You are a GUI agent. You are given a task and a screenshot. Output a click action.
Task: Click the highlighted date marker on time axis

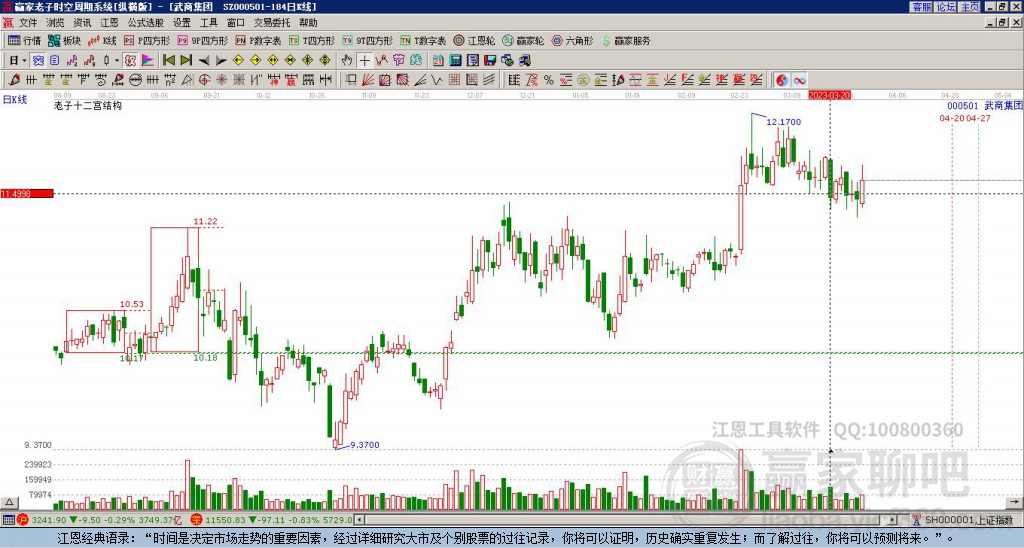(829, 95)
